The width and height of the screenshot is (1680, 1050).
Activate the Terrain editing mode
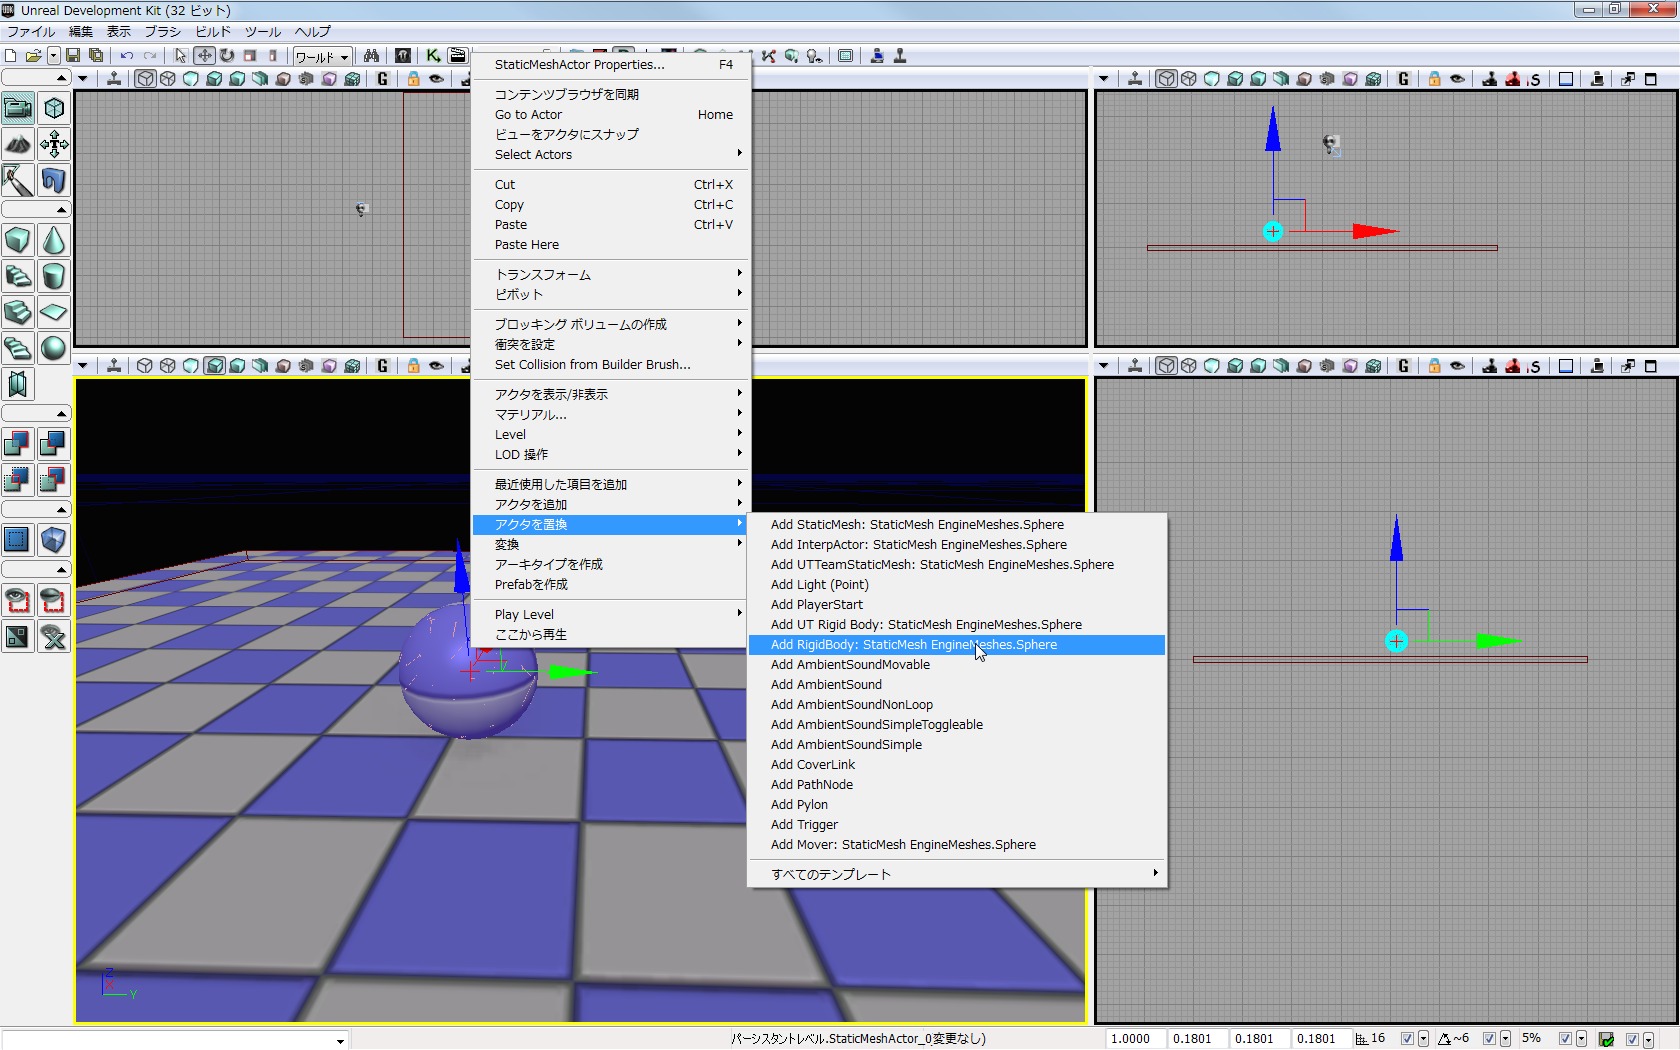coord(18,144)
